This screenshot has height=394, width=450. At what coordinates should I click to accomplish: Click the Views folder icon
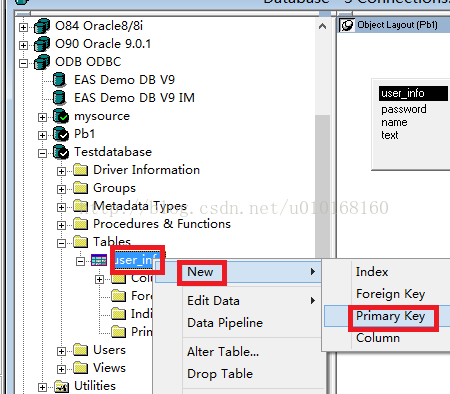80,368
